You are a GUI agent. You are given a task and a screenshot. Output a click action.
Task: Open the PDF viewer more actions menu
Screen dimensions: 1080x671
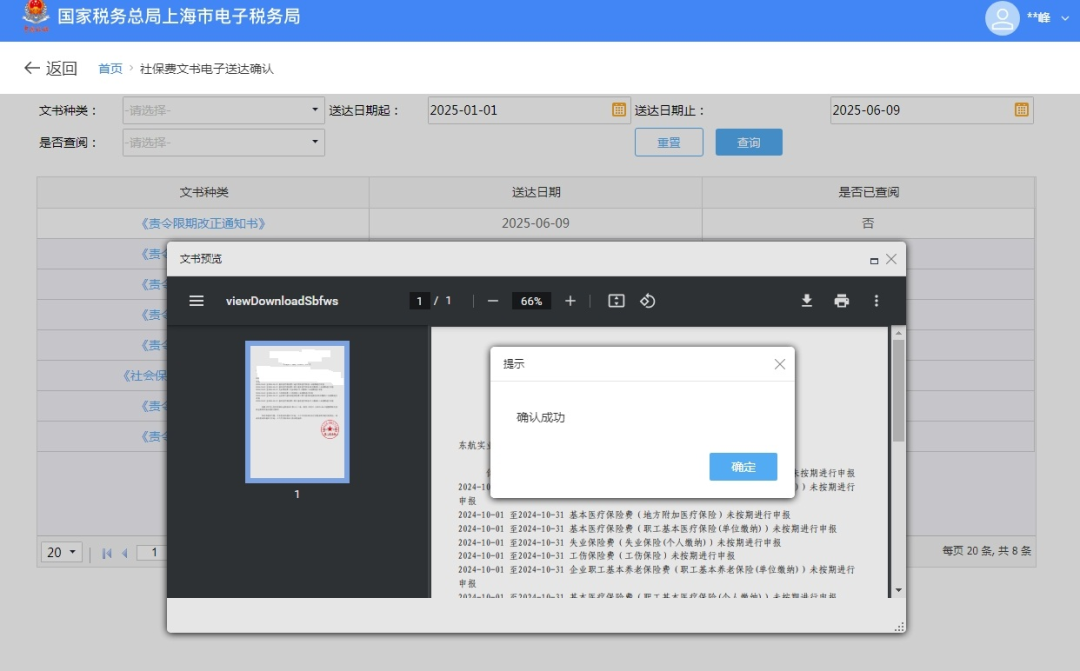tap(876, 301)
